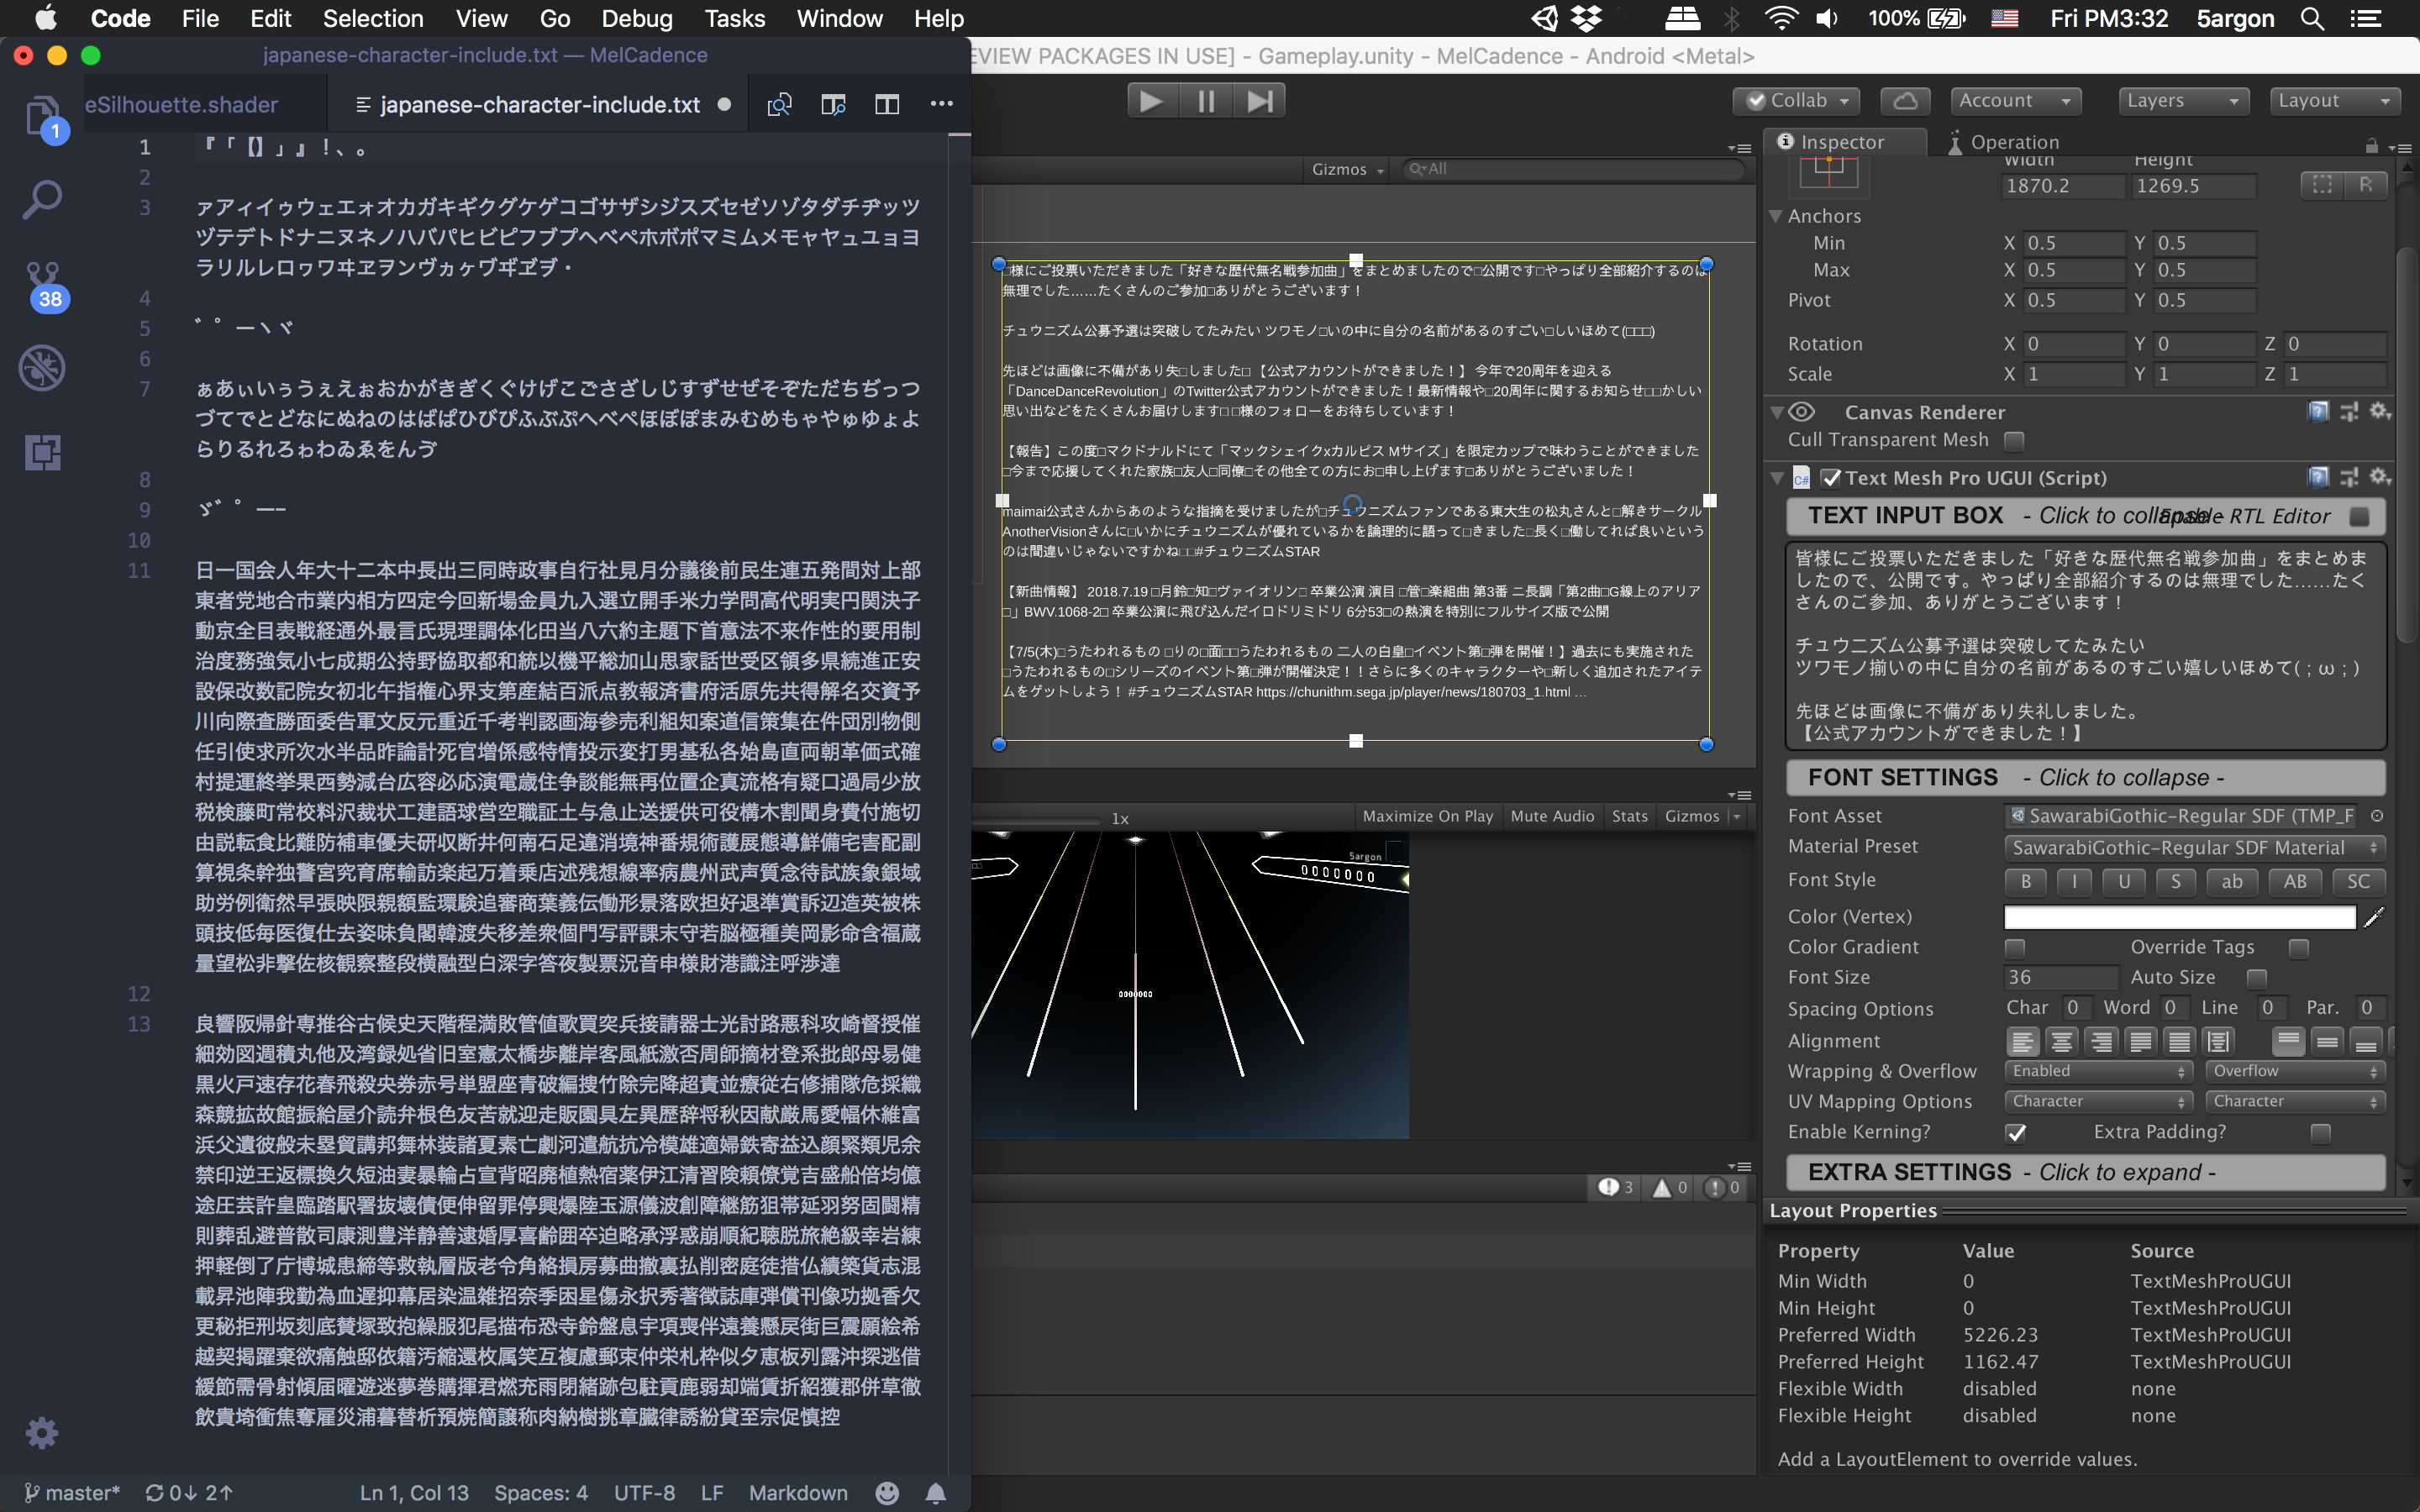Open Canvas Renderer gear settings menu

(x=2380, y=412)
